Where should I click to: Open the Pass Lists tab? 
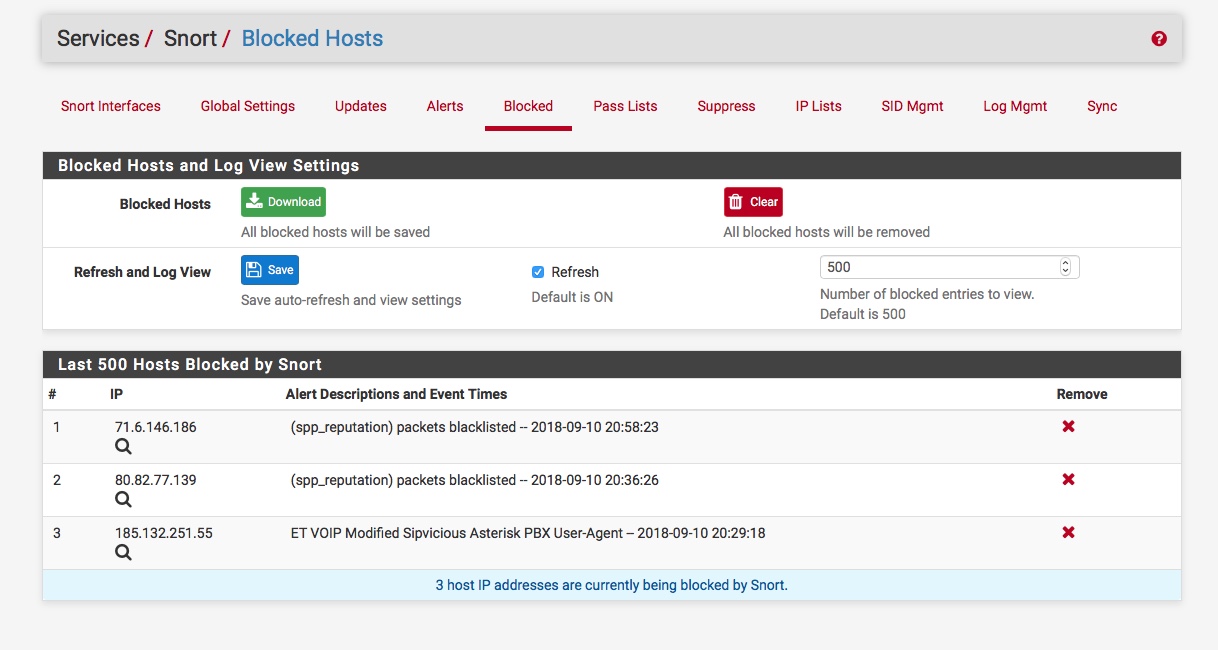(x=626, y=106)
